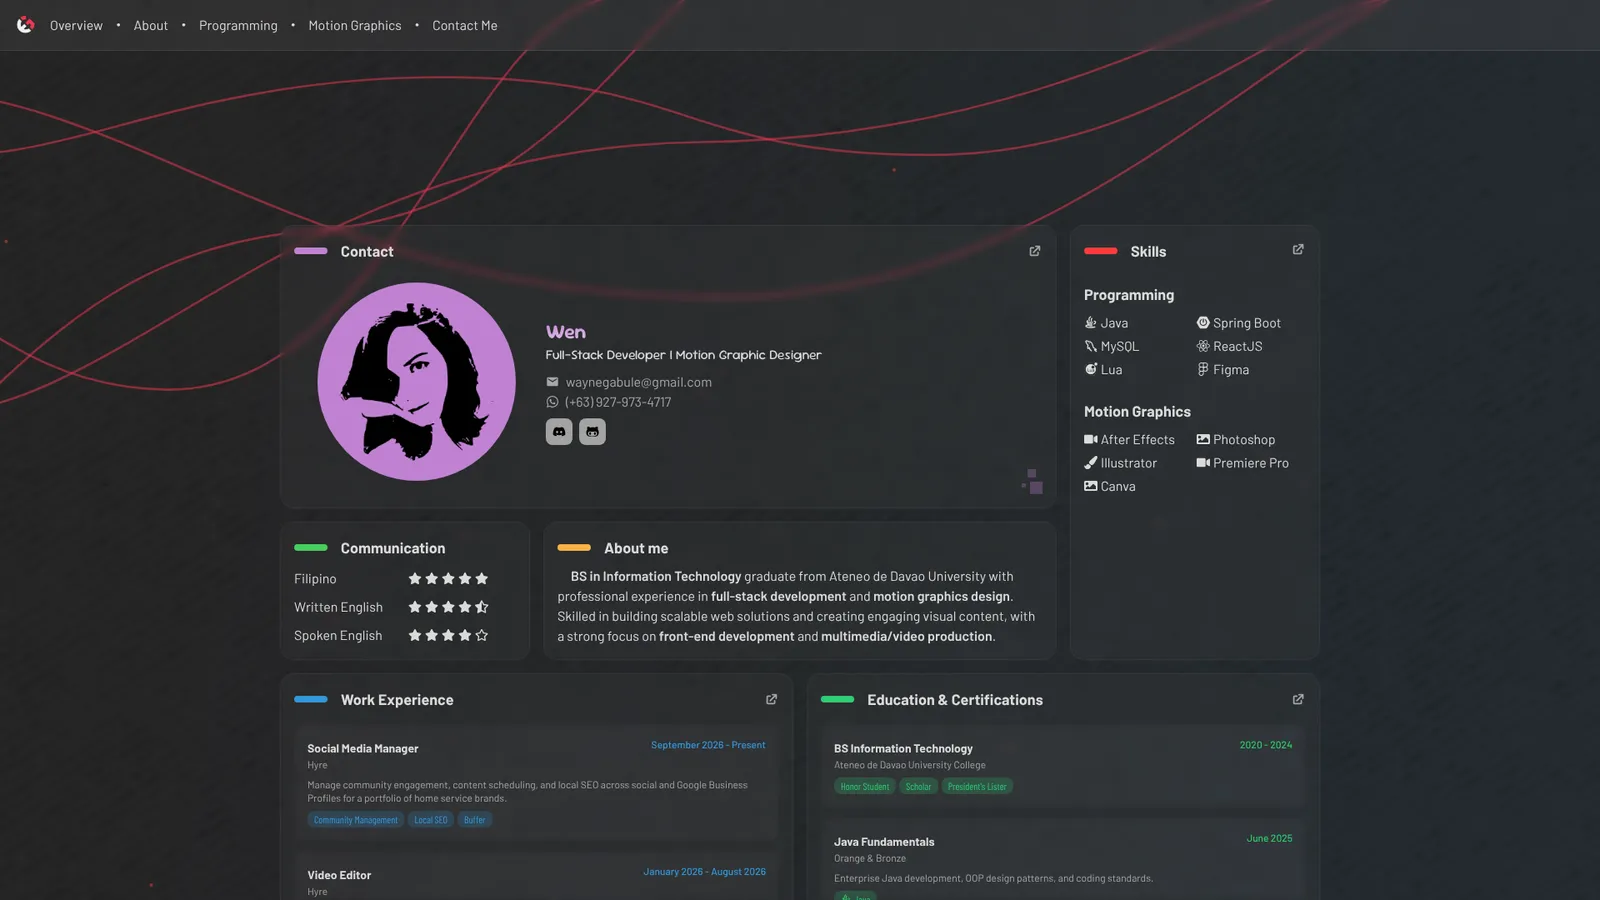Click the Canva image icon
1600x900 pixels.
point(1091,486)
